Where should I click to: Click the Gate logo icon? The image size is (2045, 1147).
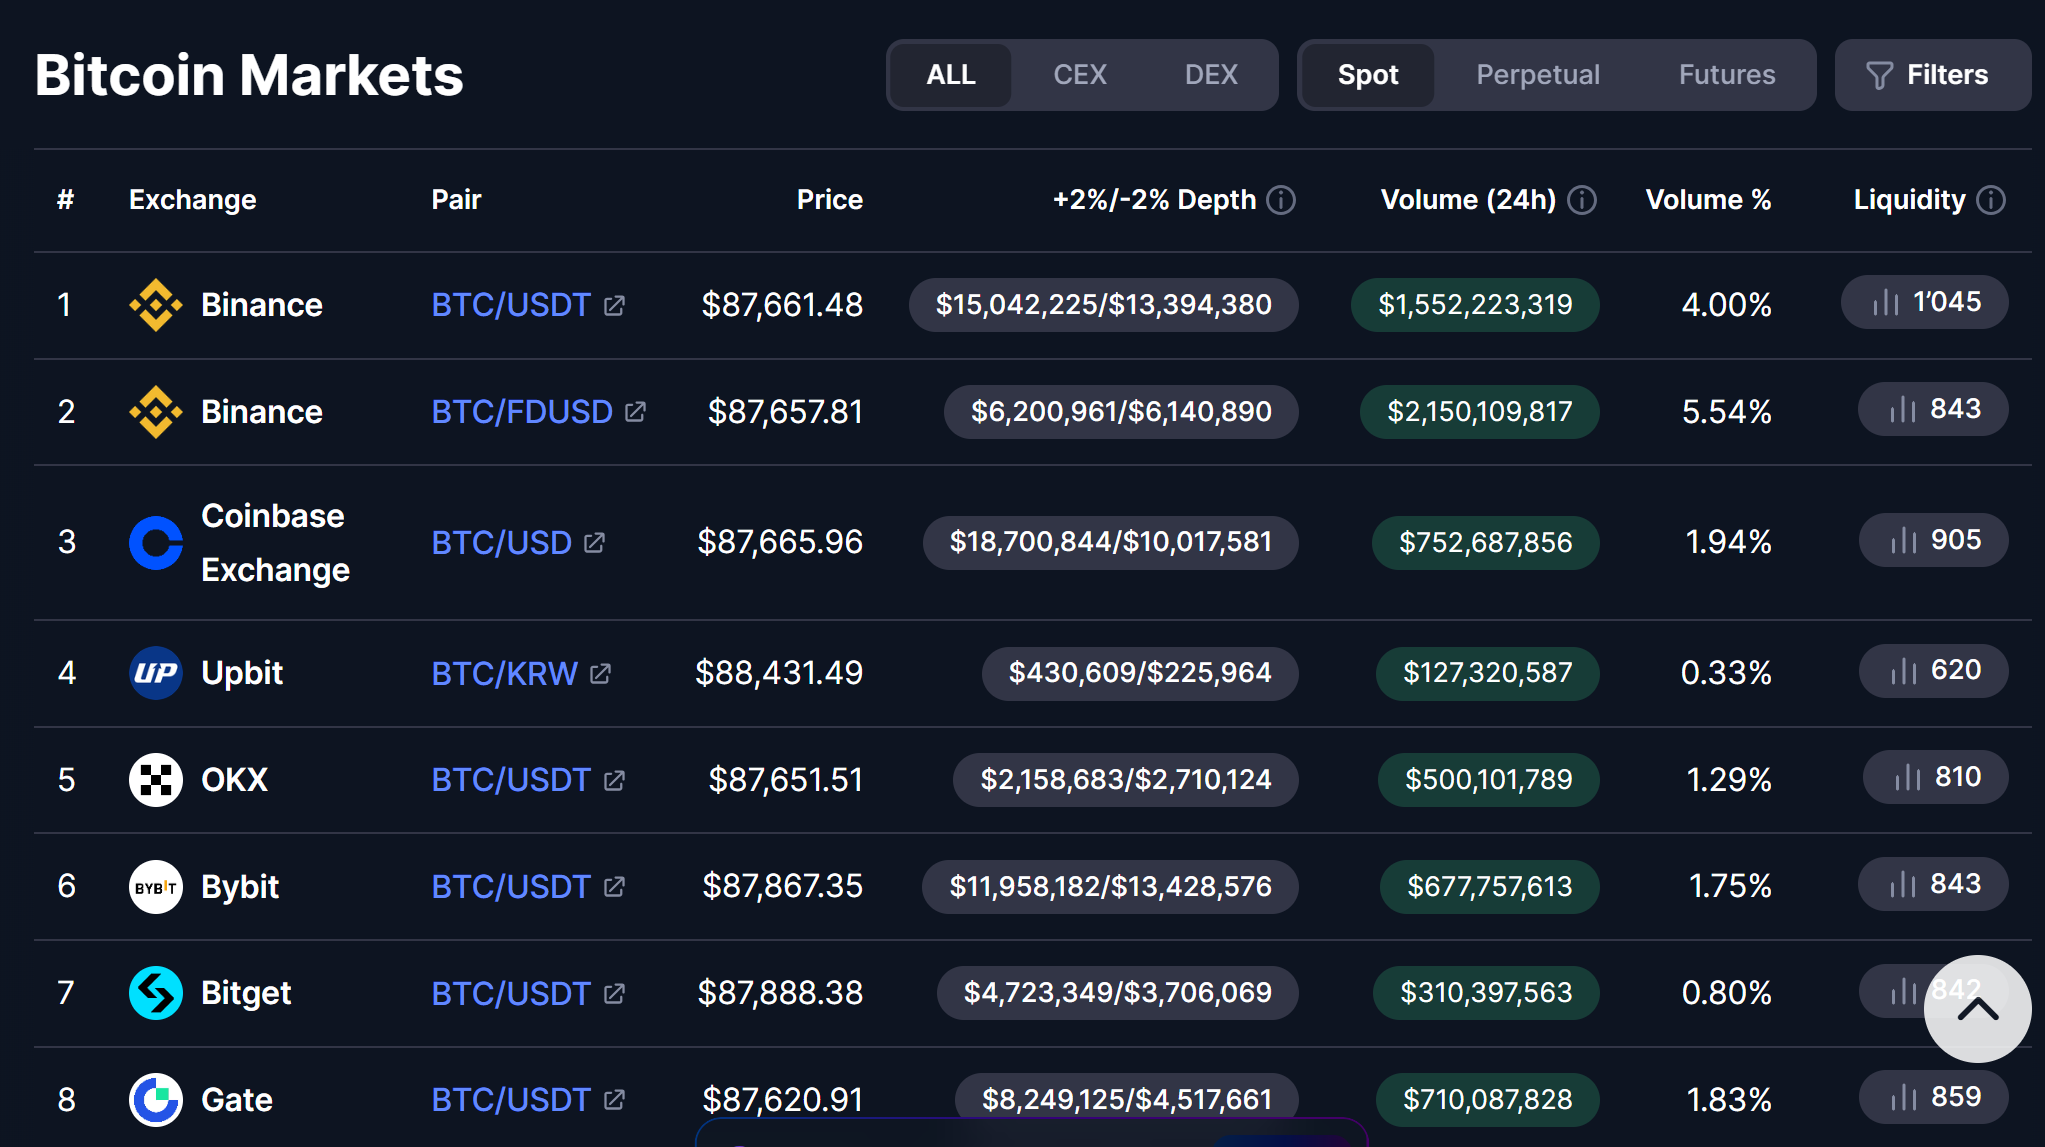coord(155,1100)
